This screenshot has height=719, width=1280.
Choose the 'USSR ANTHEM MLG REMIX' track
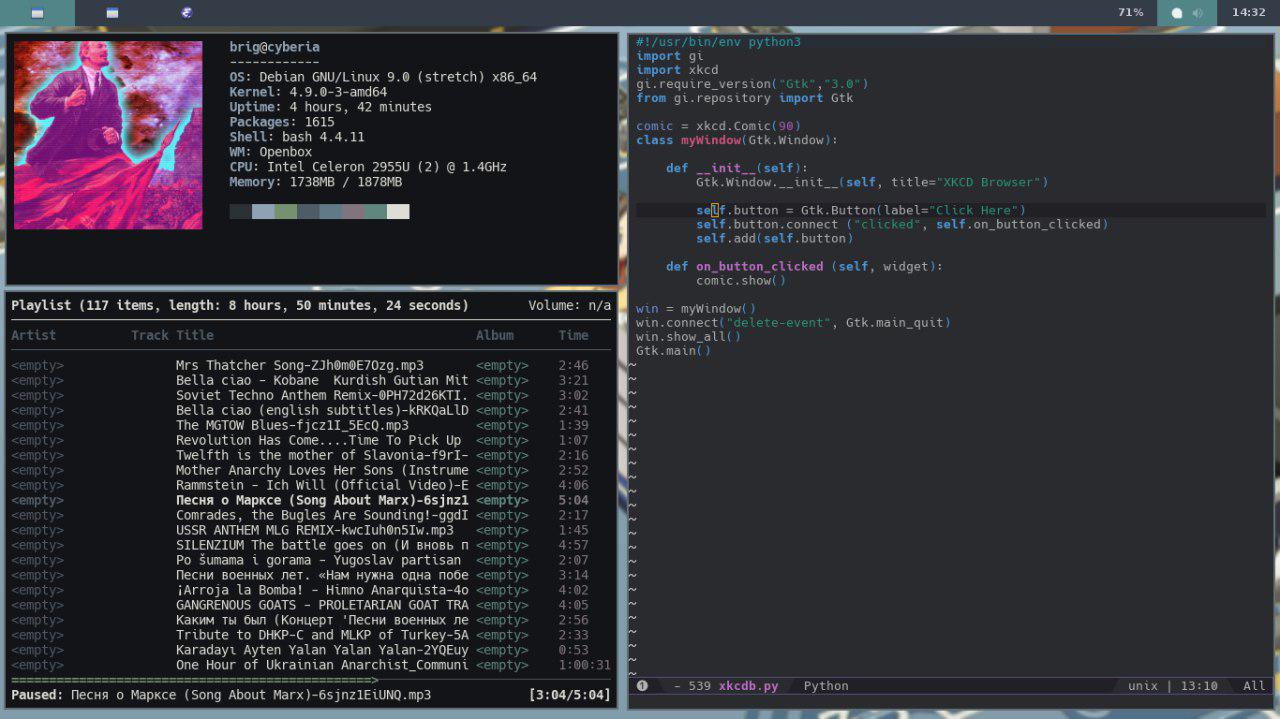pos(314,530)
